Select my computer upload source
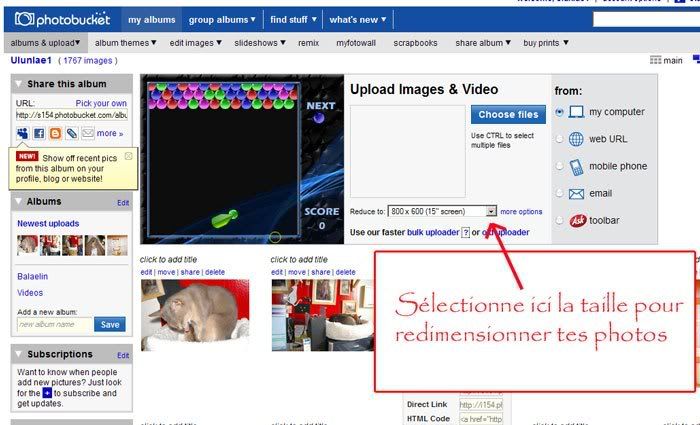 [559, 112]
